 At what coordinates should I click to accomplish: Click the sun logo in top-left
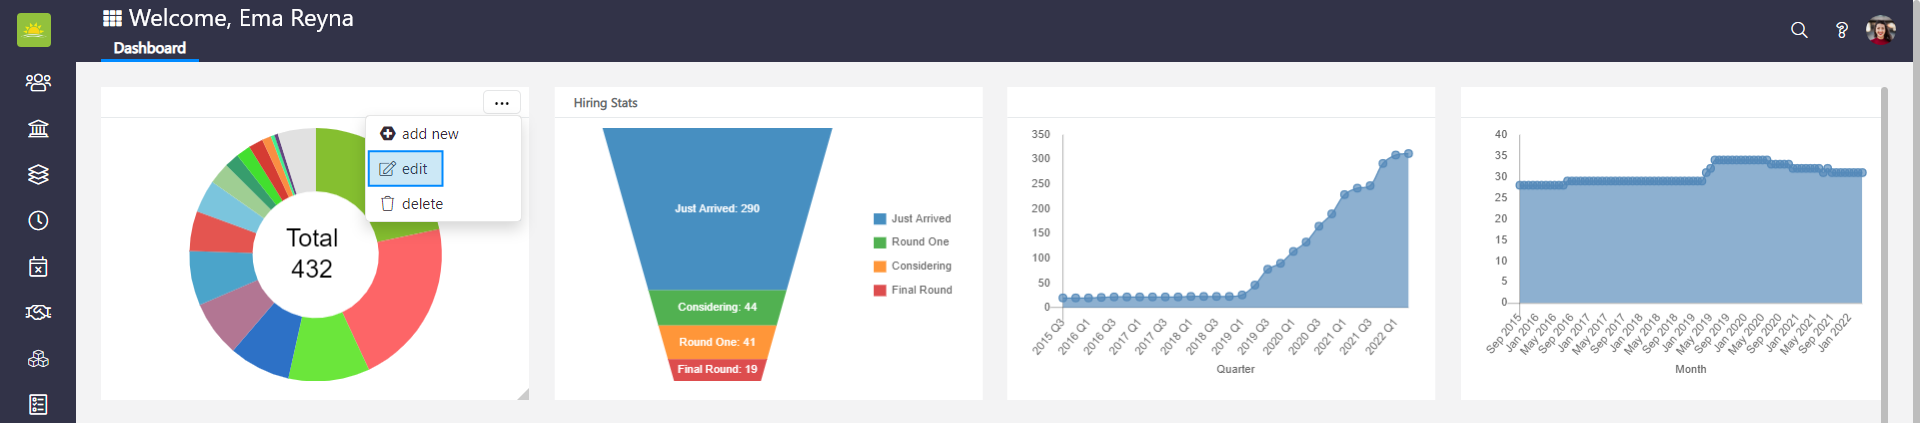pos(34,30)
